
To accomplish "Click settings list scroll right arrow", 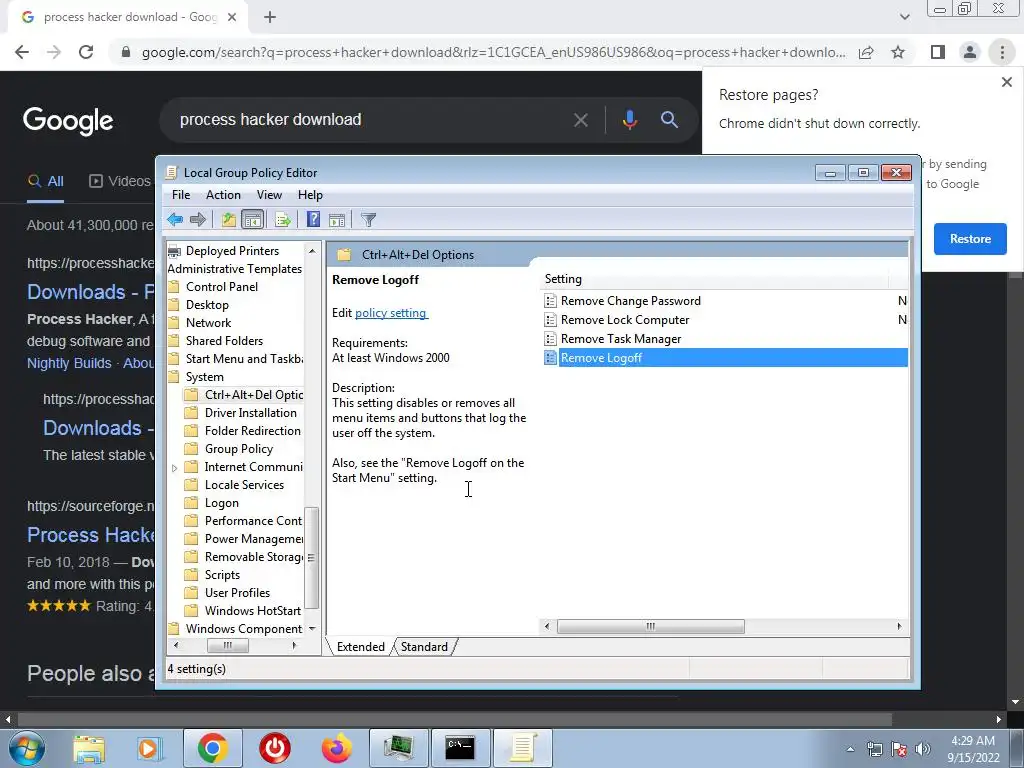I will [x=900, y=626].
